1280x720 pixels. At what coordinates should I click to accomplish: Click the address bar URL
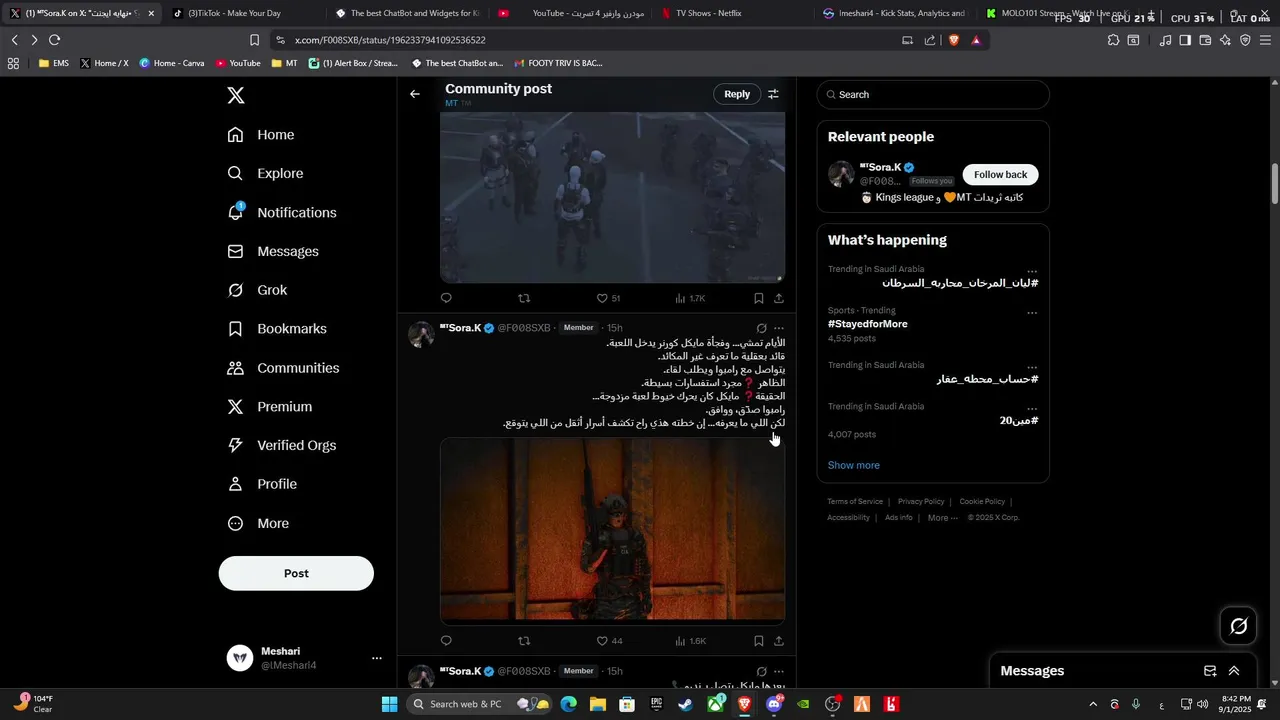pyautogui.click(x=390, y=40)
